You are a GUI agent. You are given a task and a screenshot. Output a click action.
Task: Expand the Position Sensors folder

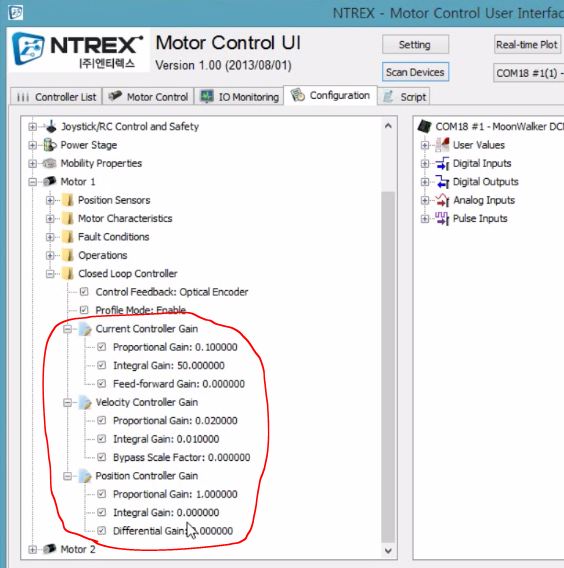pyautogui.click(x=50, y=200)
